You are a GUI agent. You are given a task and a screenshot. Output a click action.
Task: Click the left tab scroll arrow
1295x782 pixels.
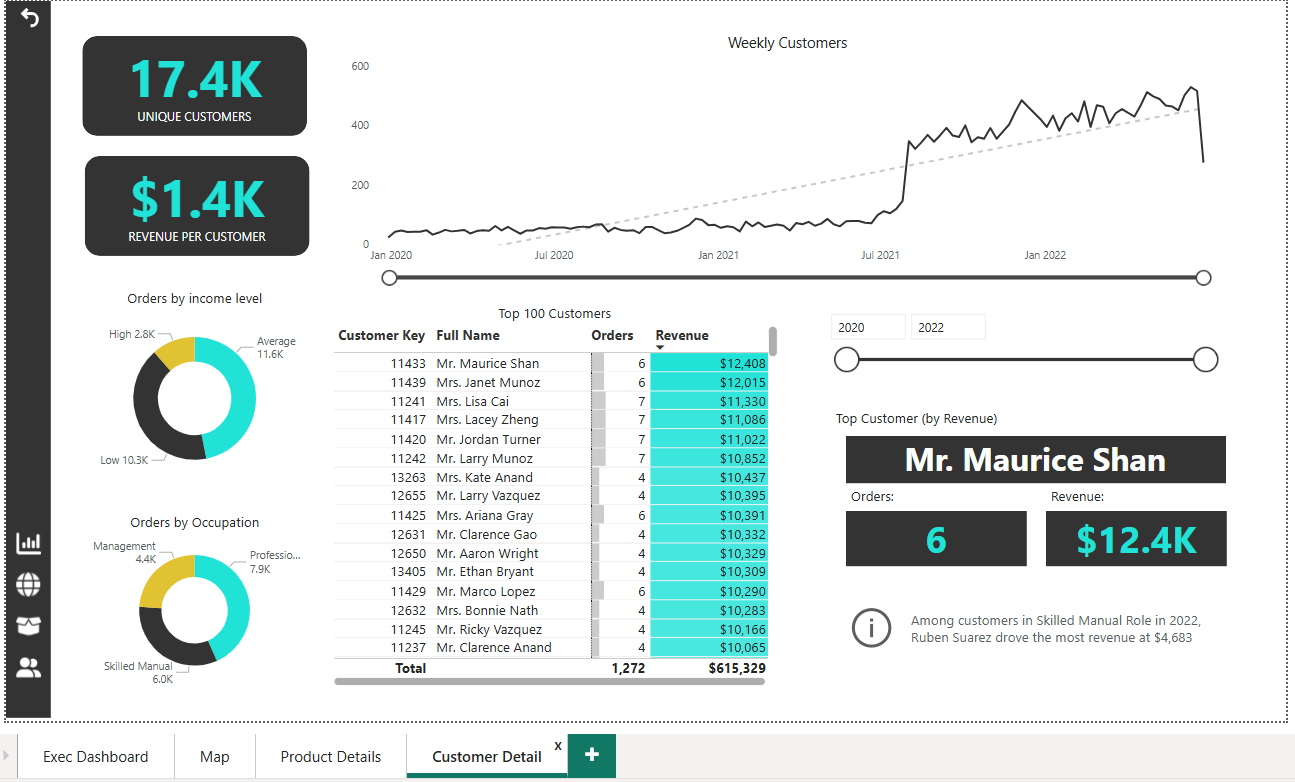point(7,756)
